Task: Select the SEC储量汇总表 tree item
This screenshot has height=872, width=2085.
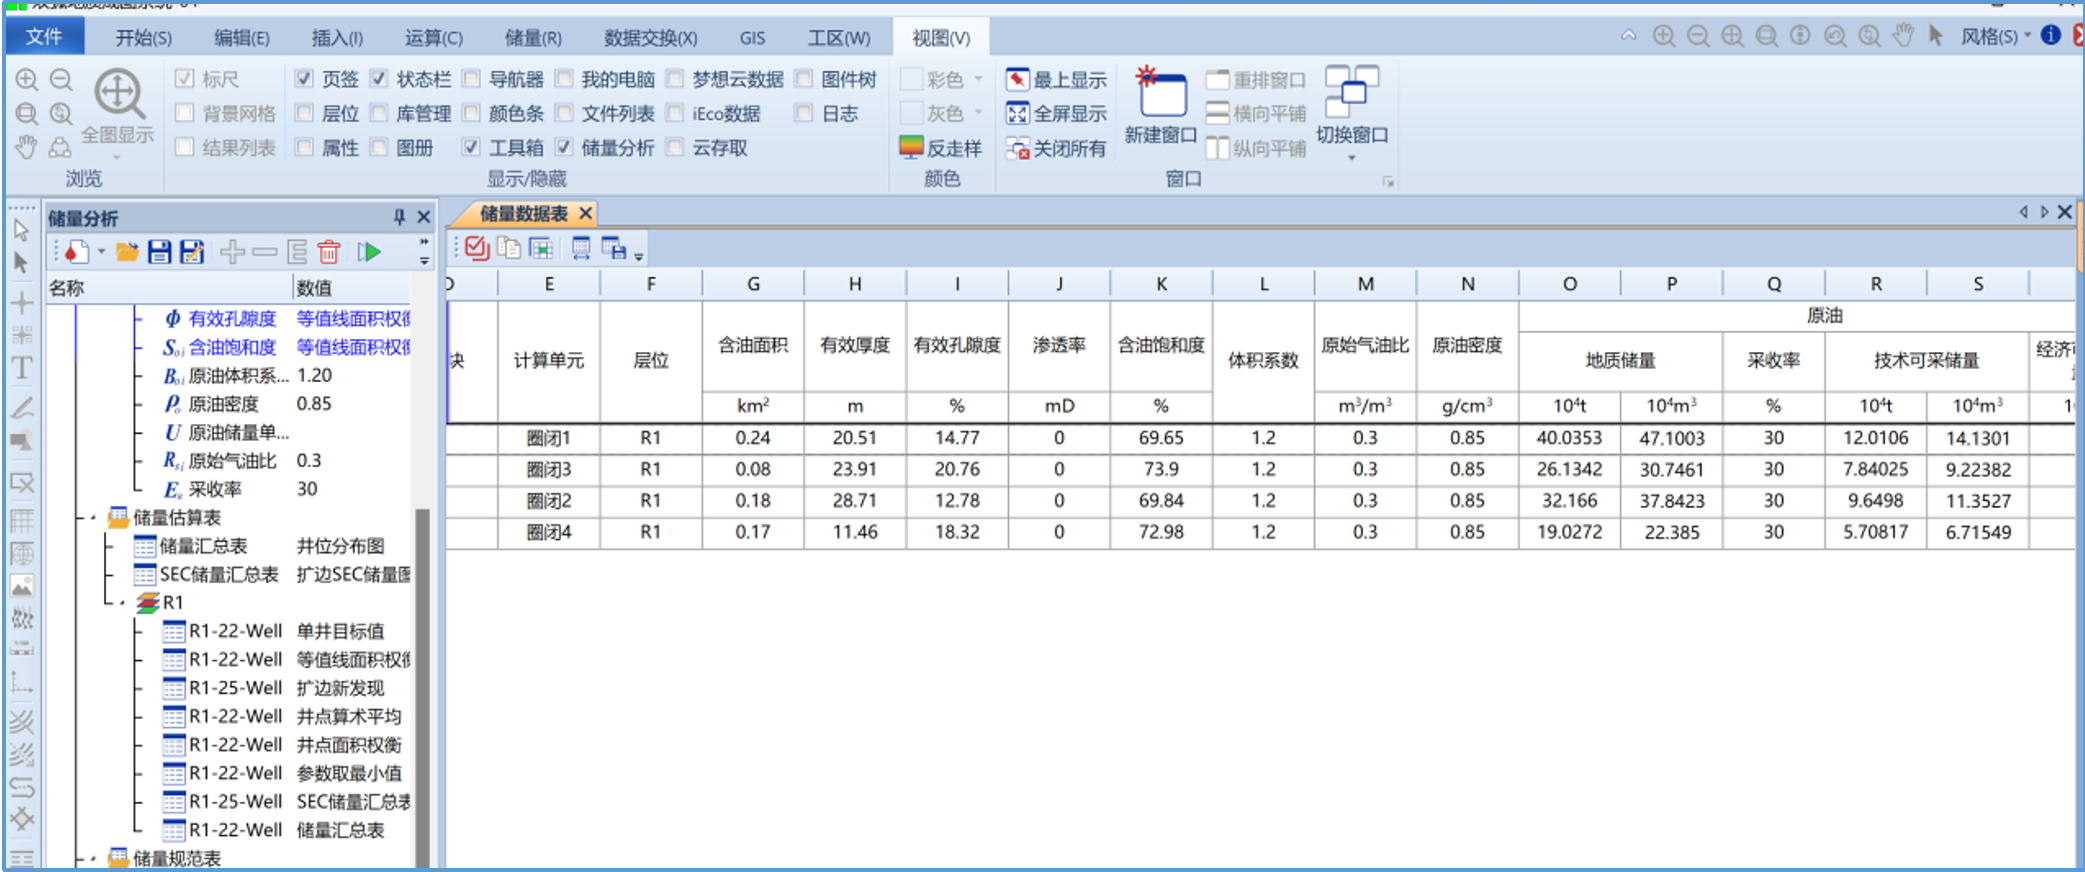Action: [218, 575]
